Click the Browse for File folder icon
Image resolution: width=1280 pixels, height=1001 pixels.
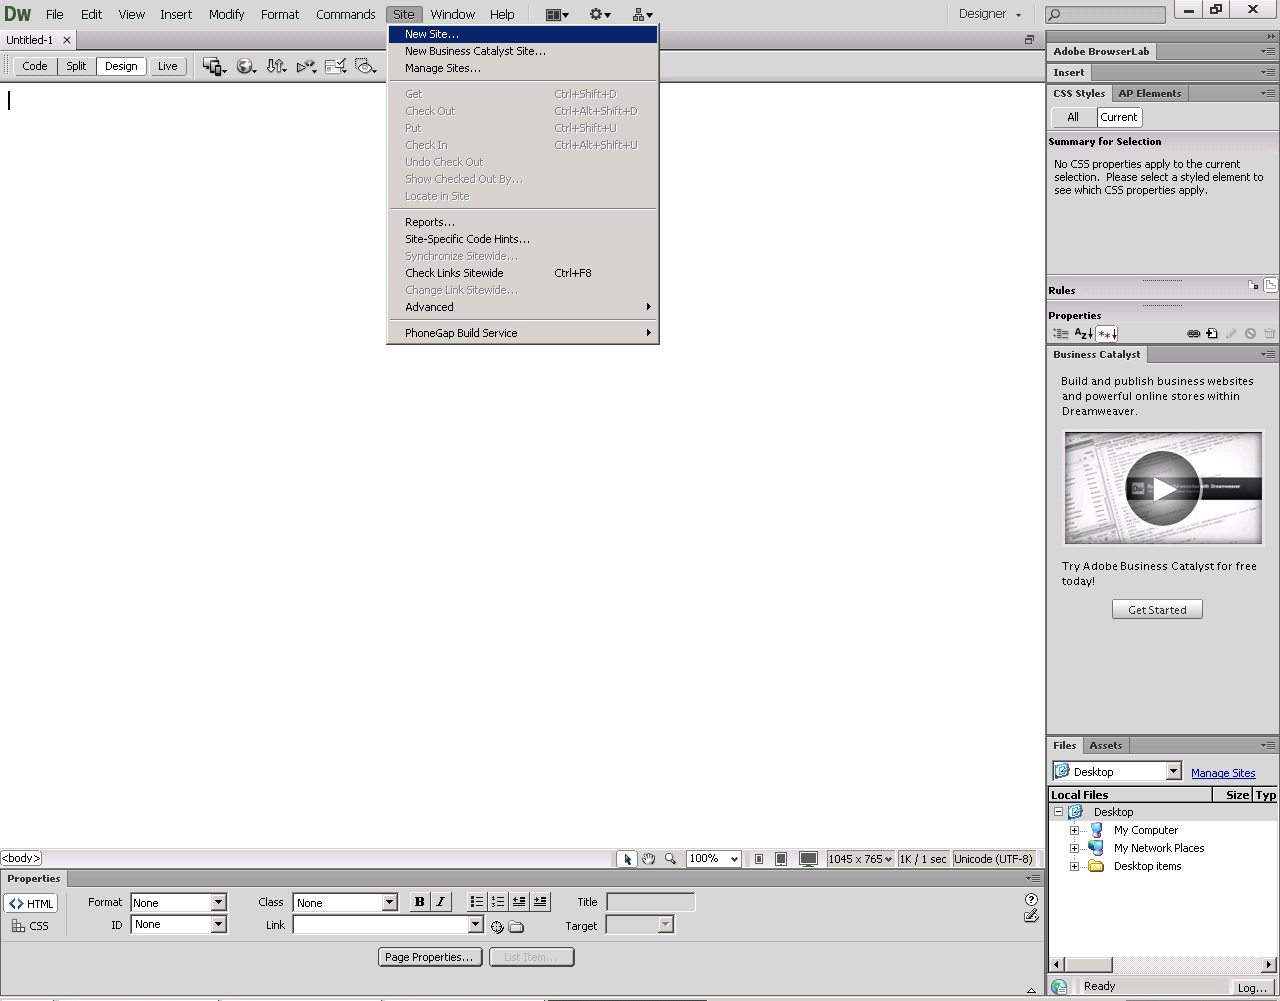coord(516,927)
